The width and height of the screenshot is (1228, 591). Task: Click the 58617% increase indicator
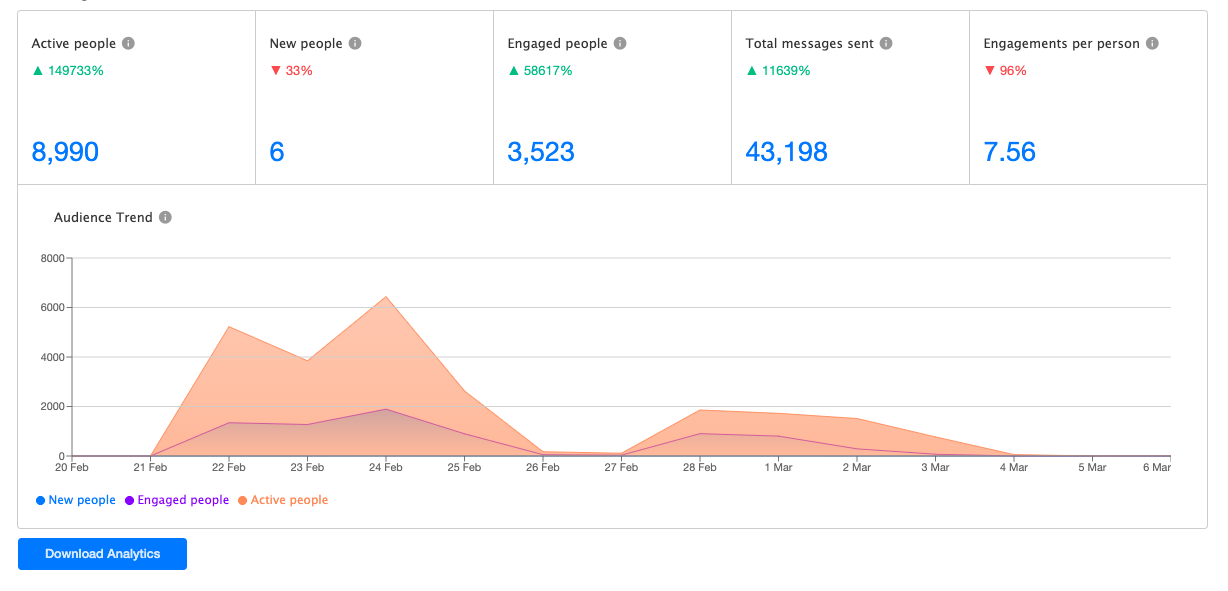540,71
